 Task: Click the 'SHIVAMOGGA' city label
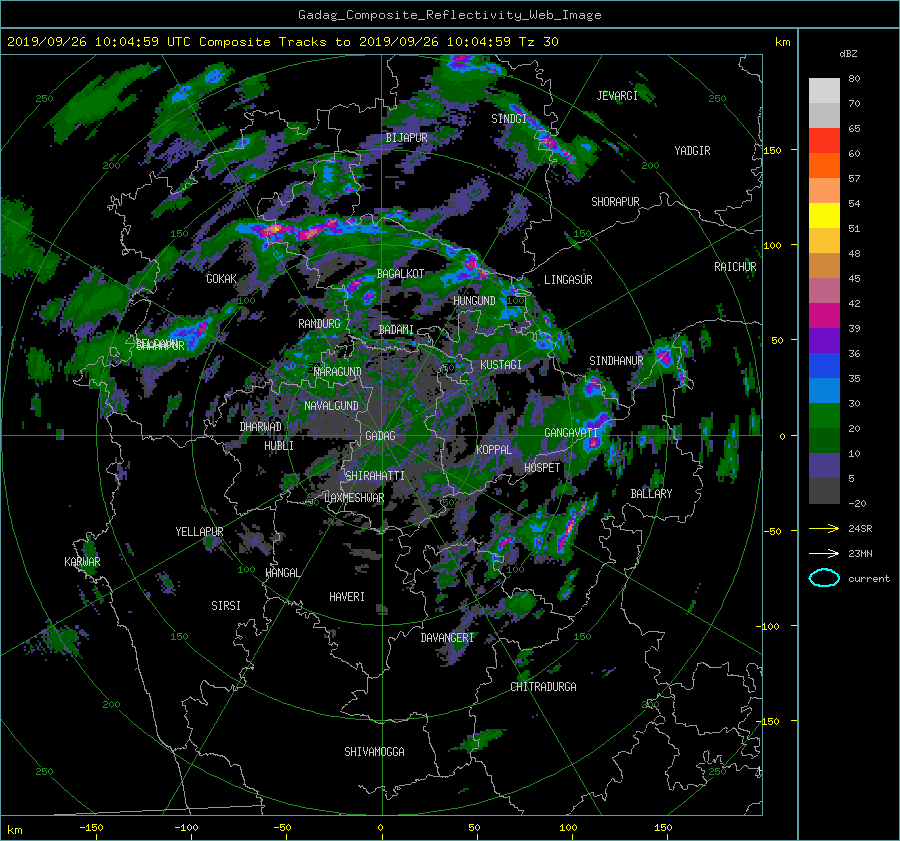tap(374, 752)
